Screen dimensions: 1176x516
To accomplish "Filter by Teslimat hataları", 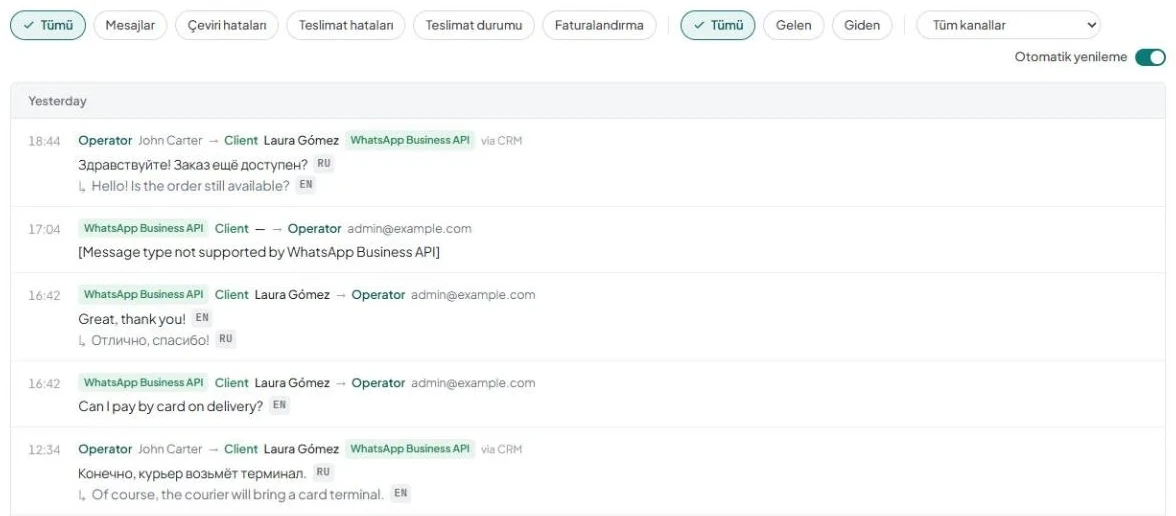I will click(x=346, y=26).
